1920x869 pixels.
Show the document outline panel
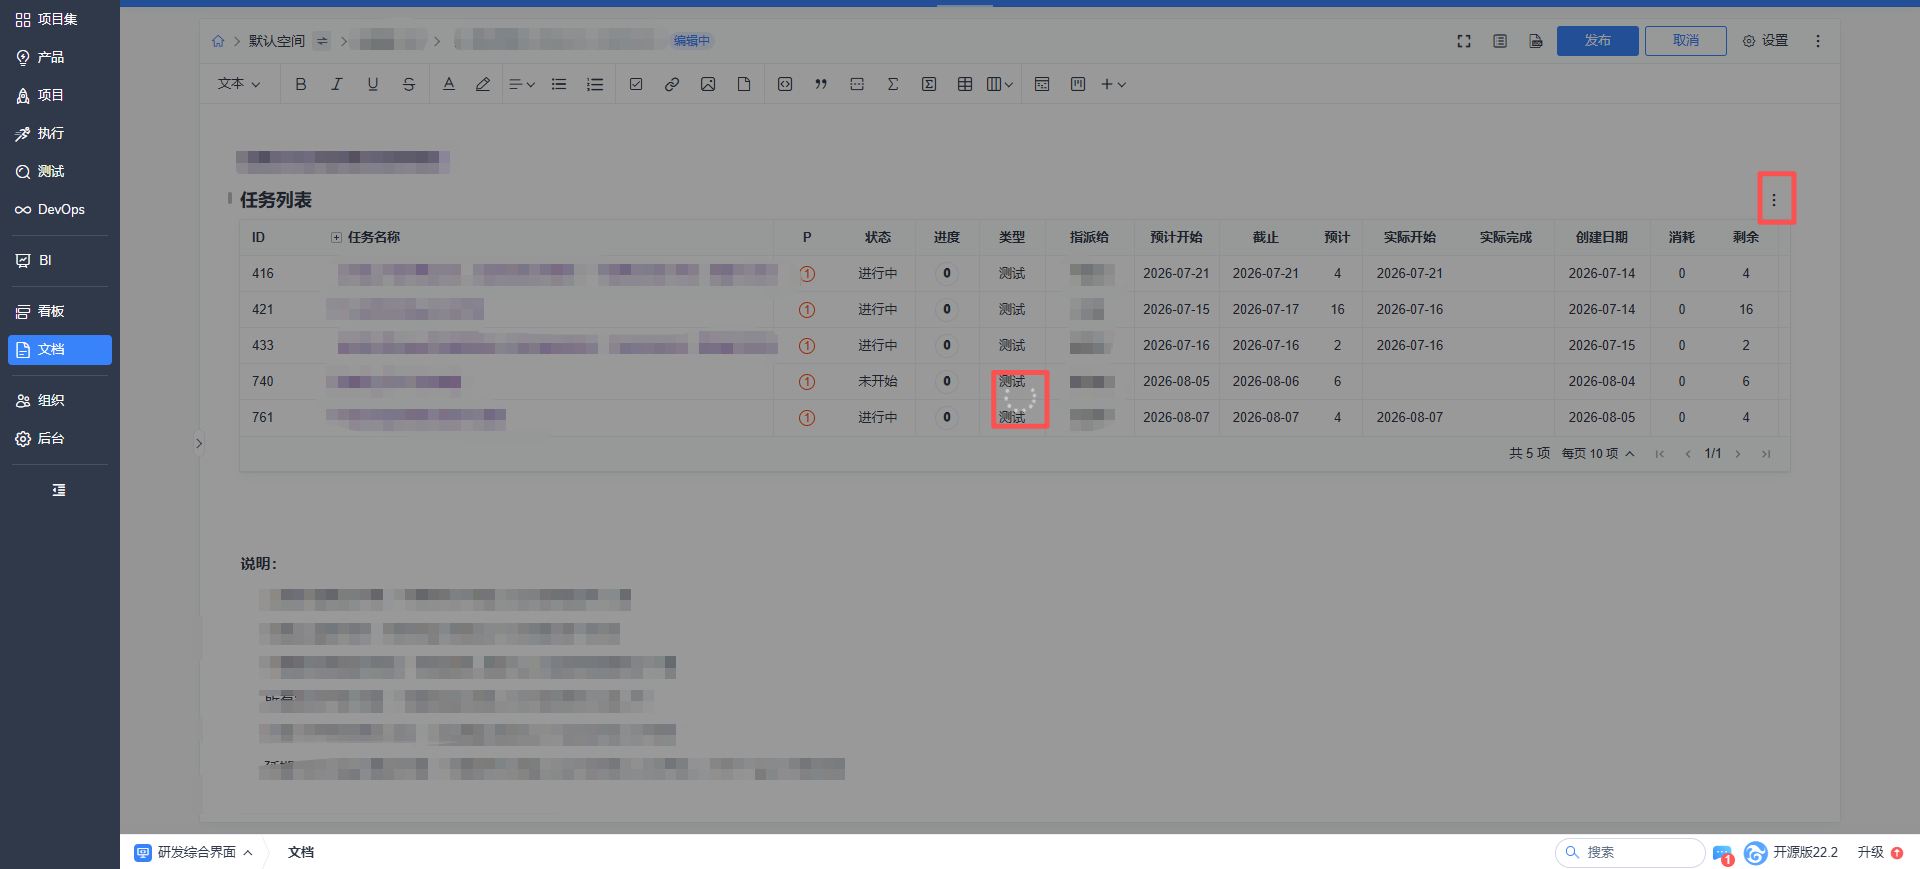[1500, 41]
